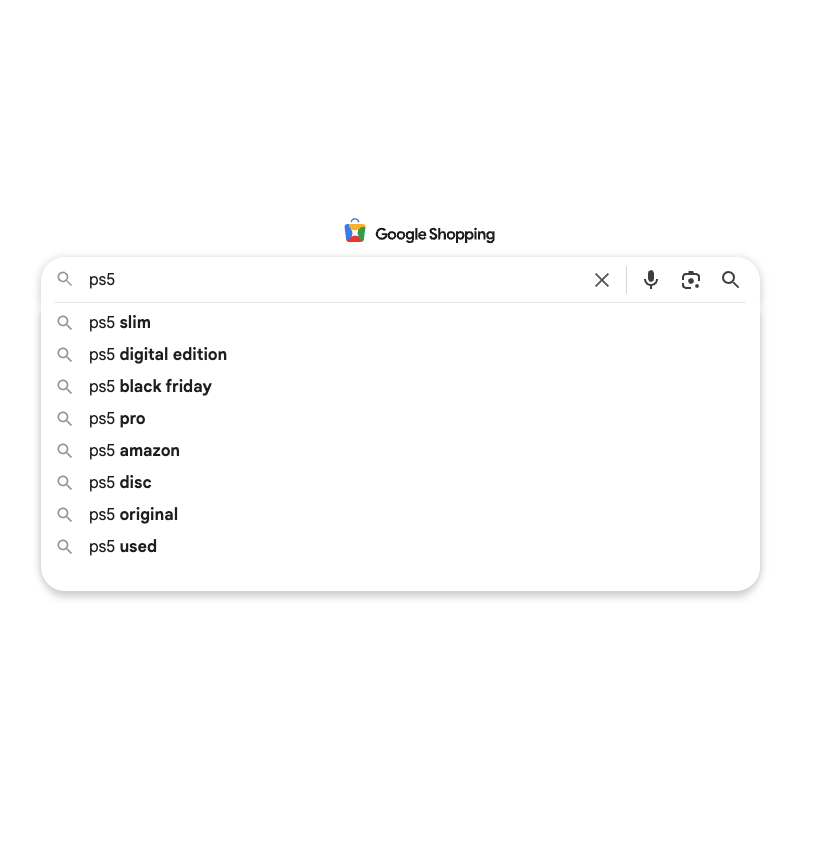The image size is (834, 863).
Task: Click the magnifier icon beside ps5 amazon
Action: point(65,450)
